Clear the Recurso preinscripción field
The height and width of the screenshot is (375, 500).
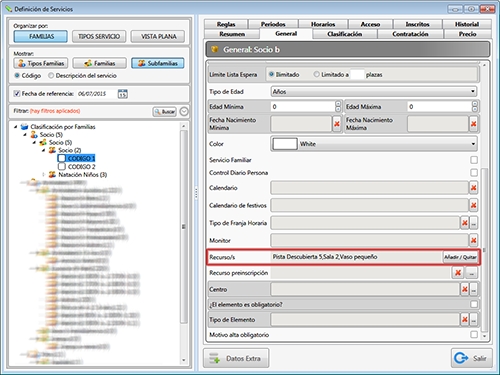(458, 273)
